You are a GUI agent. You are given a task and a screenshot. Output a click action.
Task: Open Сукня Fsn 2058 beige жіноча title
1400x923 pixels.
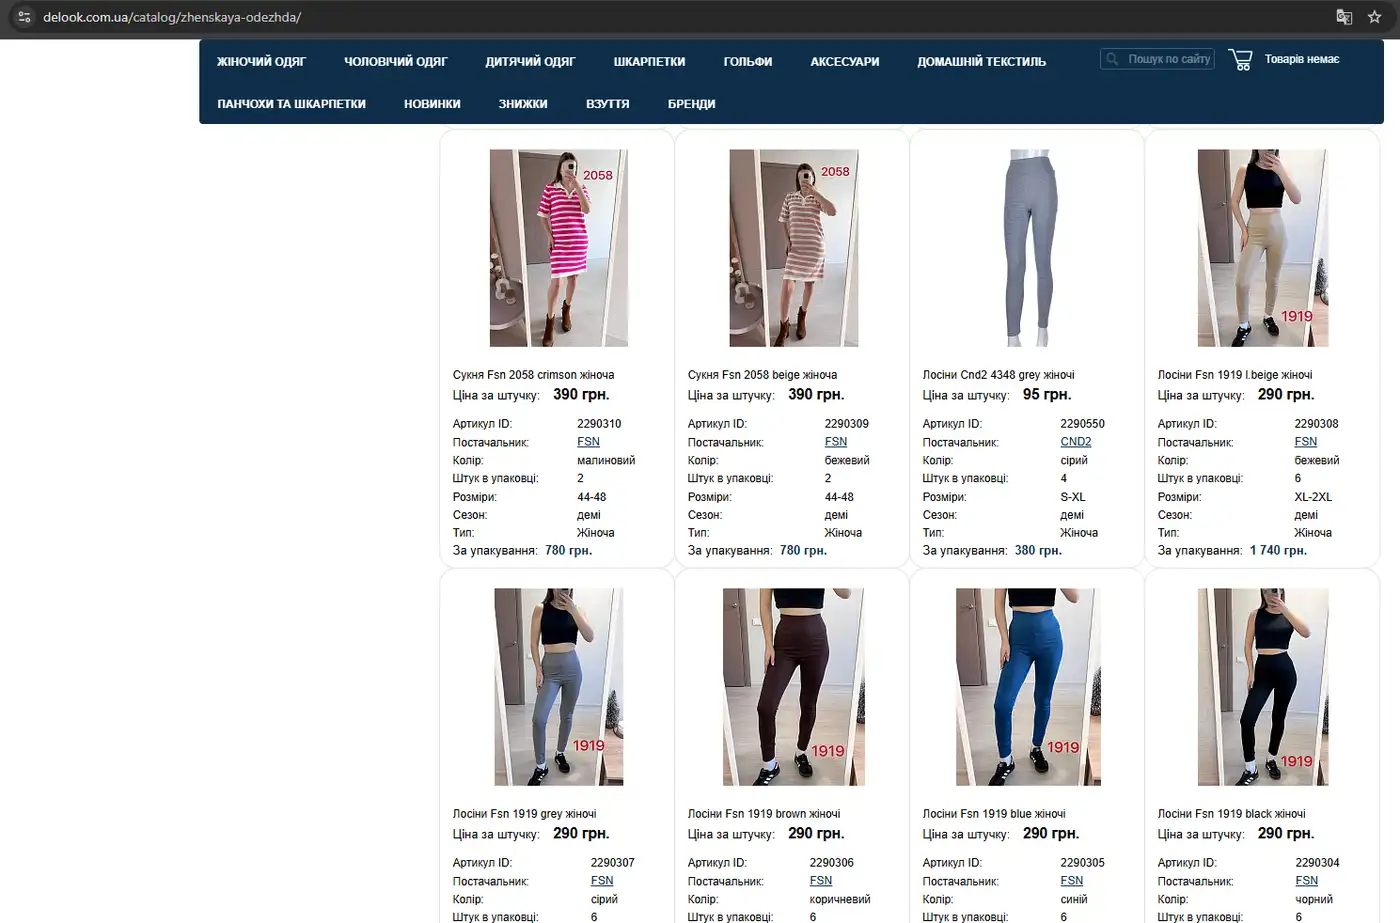click(762, 375)
